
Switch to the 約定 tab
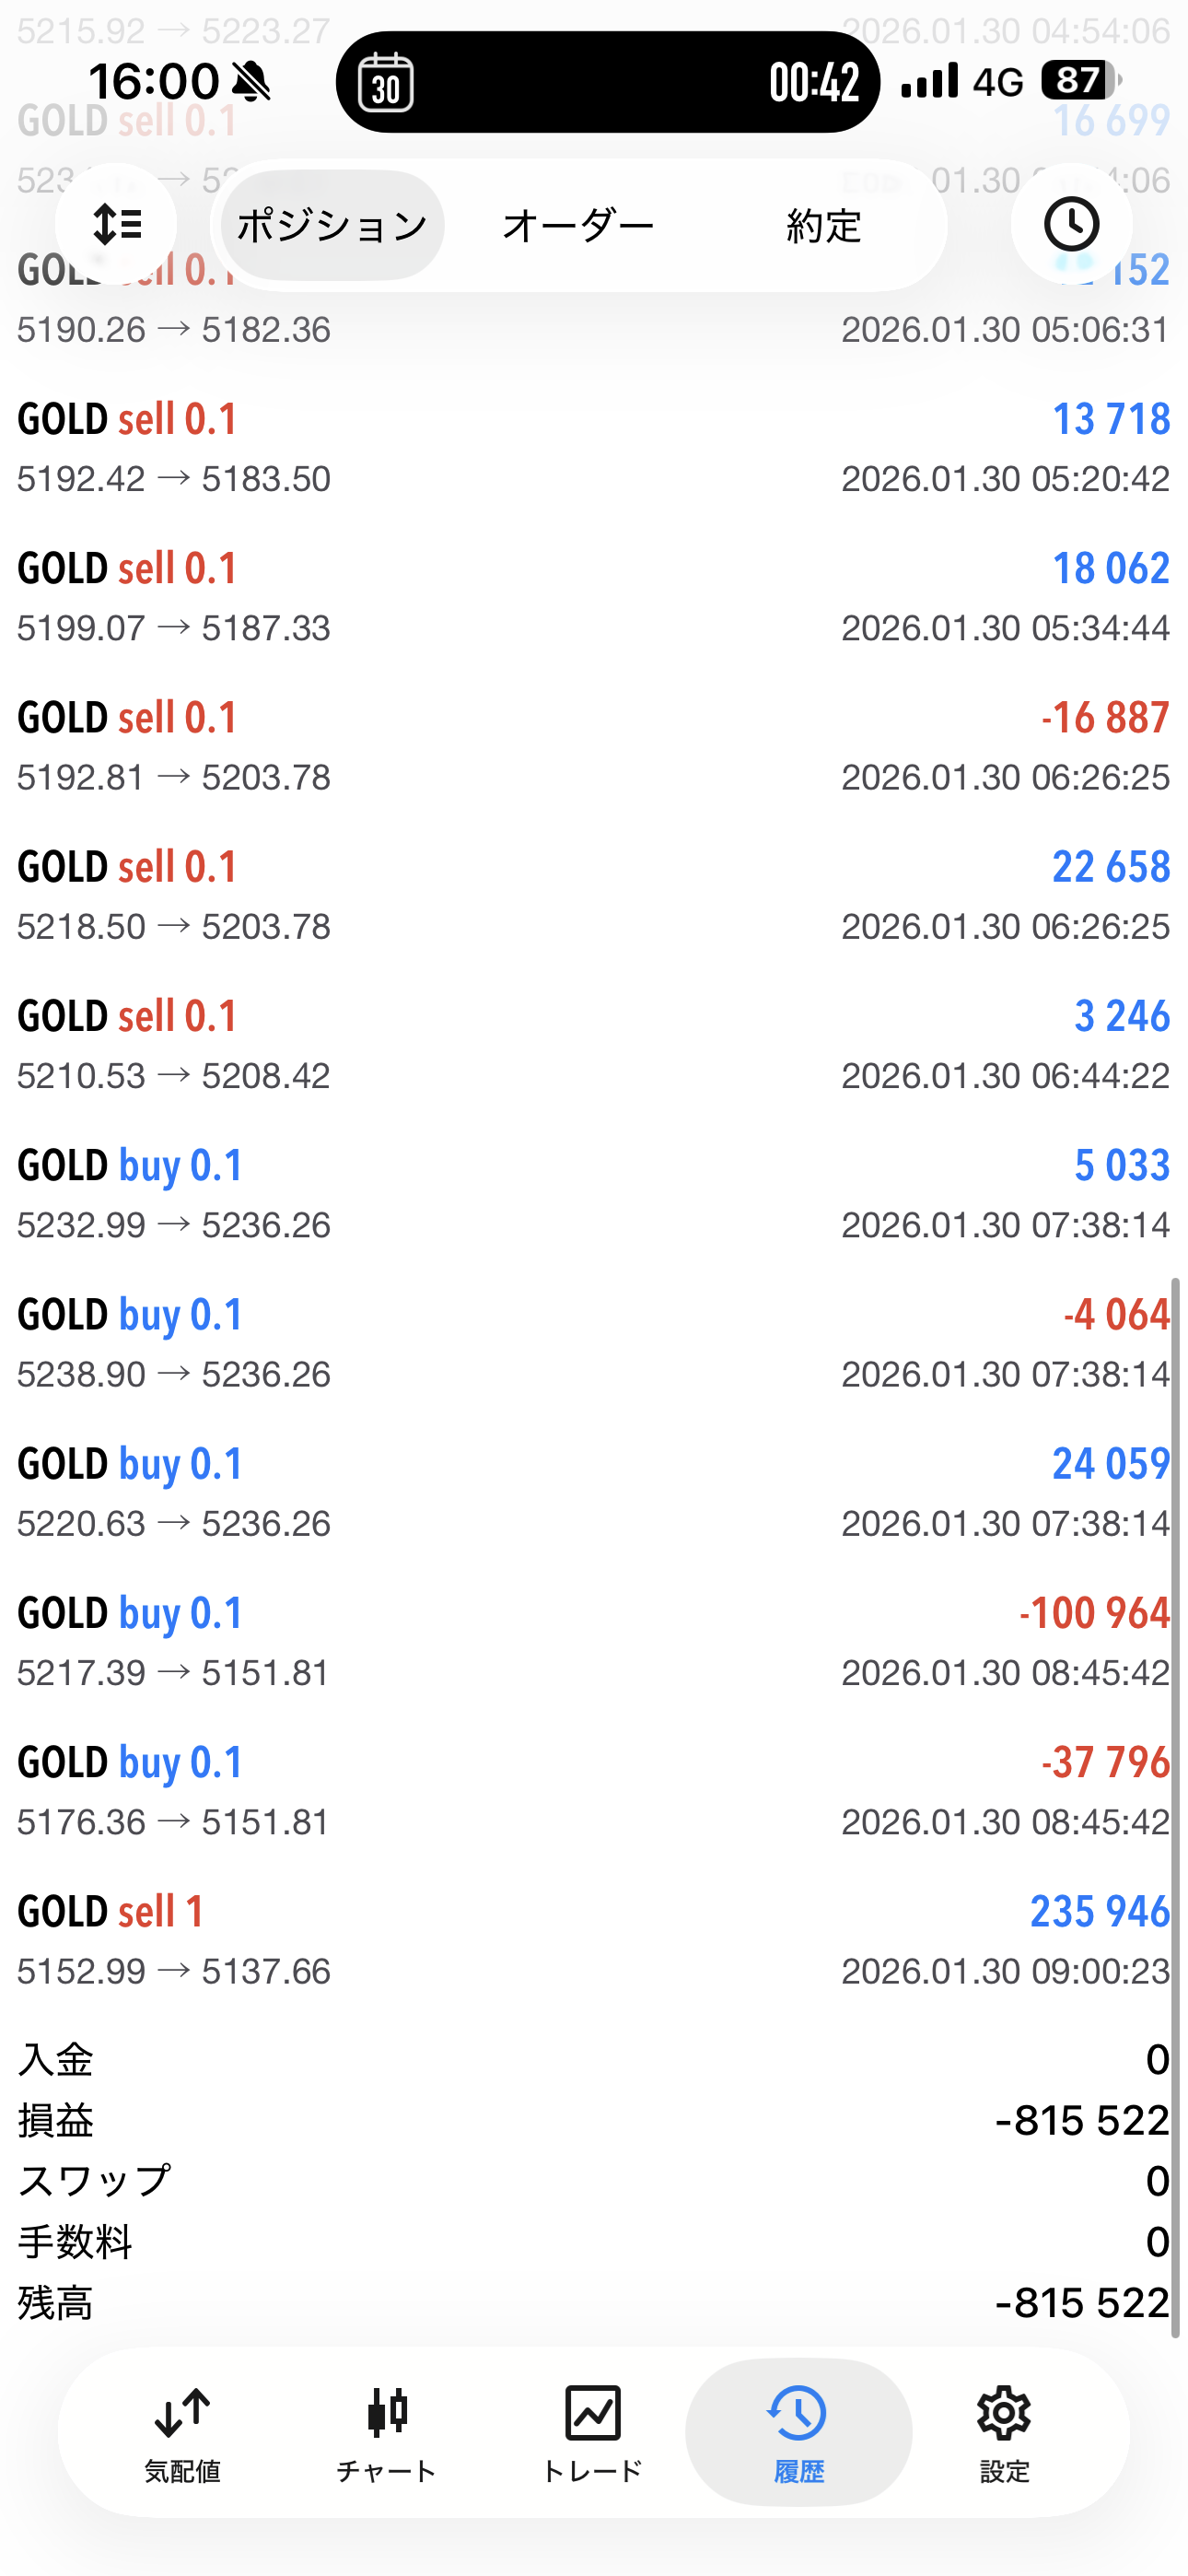[823, 226]
